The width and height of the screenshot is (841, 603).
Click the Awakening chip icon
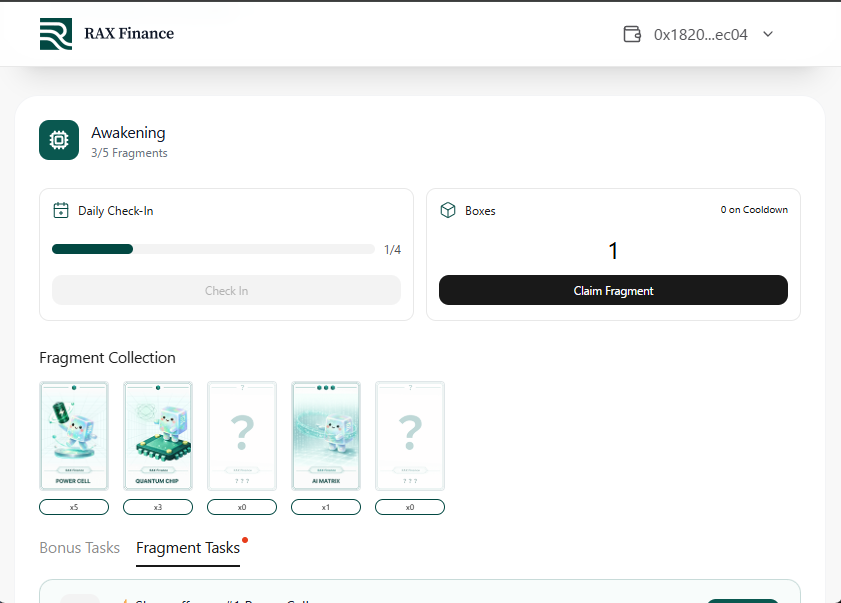coord(59,140)
